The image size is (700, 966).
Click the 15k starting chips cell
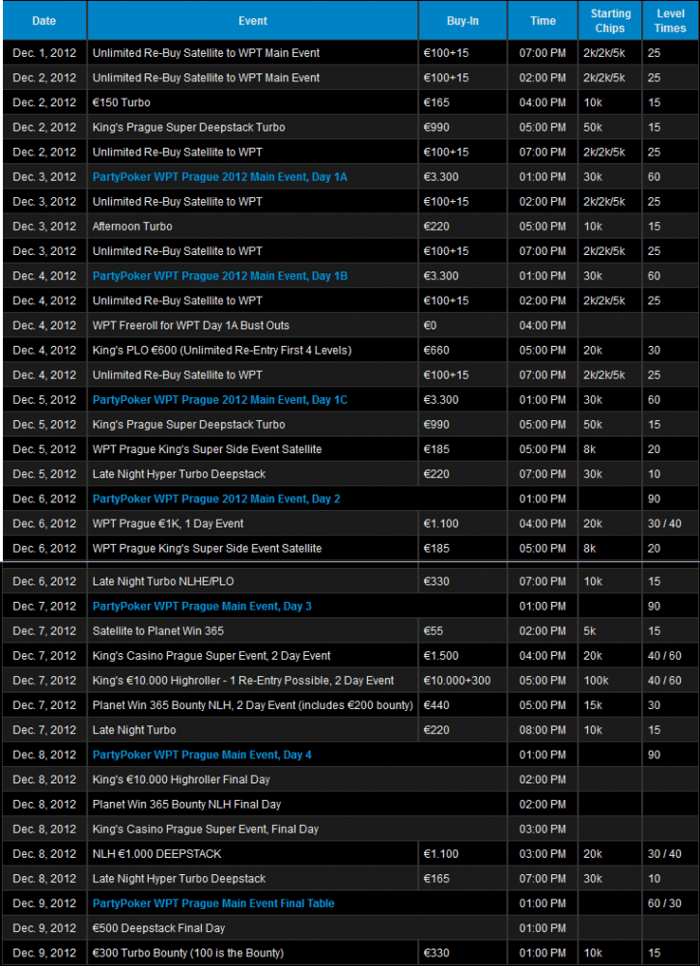(610, 705)
